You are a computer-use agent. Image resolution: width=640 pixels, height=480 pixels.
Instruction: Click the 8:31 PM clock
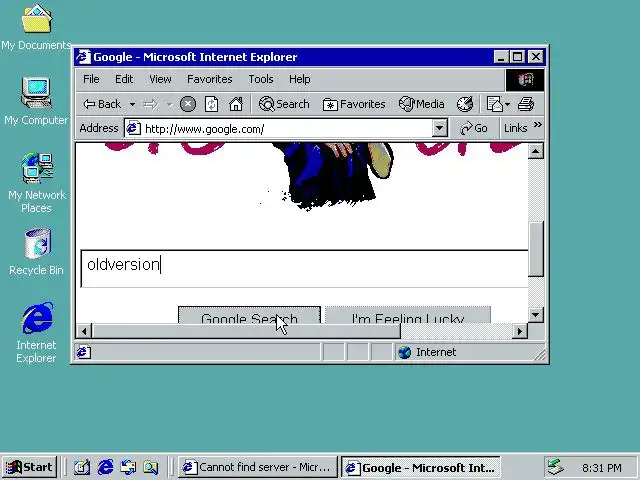[602, 467]
